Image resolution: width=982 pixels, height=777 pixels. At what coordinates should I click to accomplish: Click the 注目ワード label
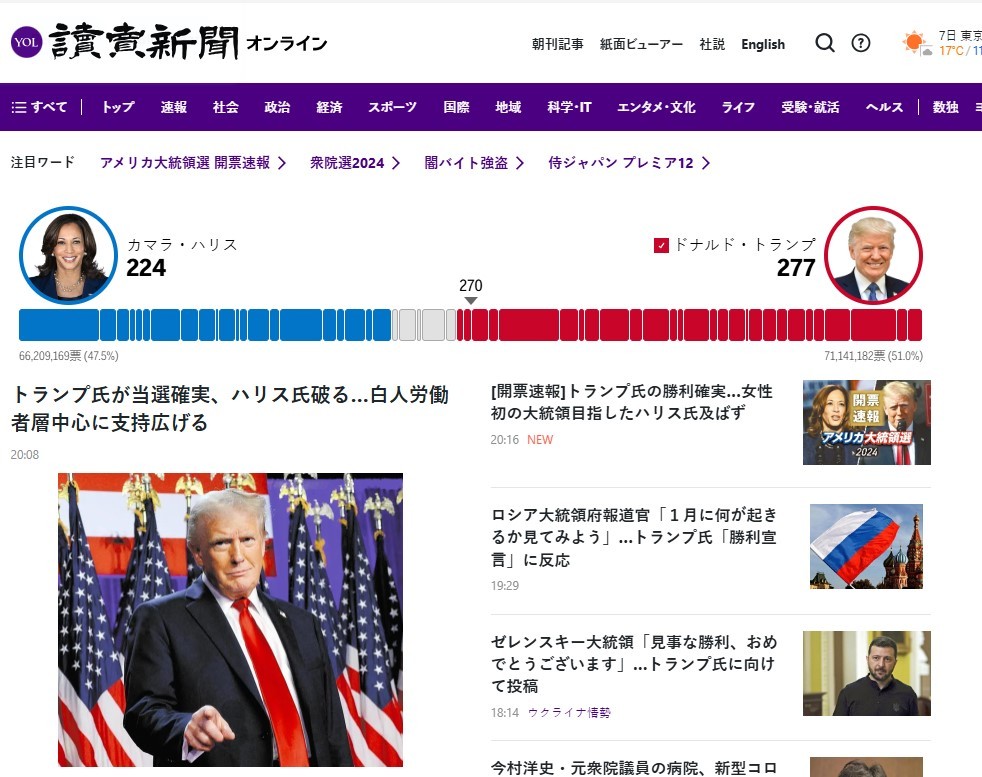pyautogui.click(x=43, y=163)
